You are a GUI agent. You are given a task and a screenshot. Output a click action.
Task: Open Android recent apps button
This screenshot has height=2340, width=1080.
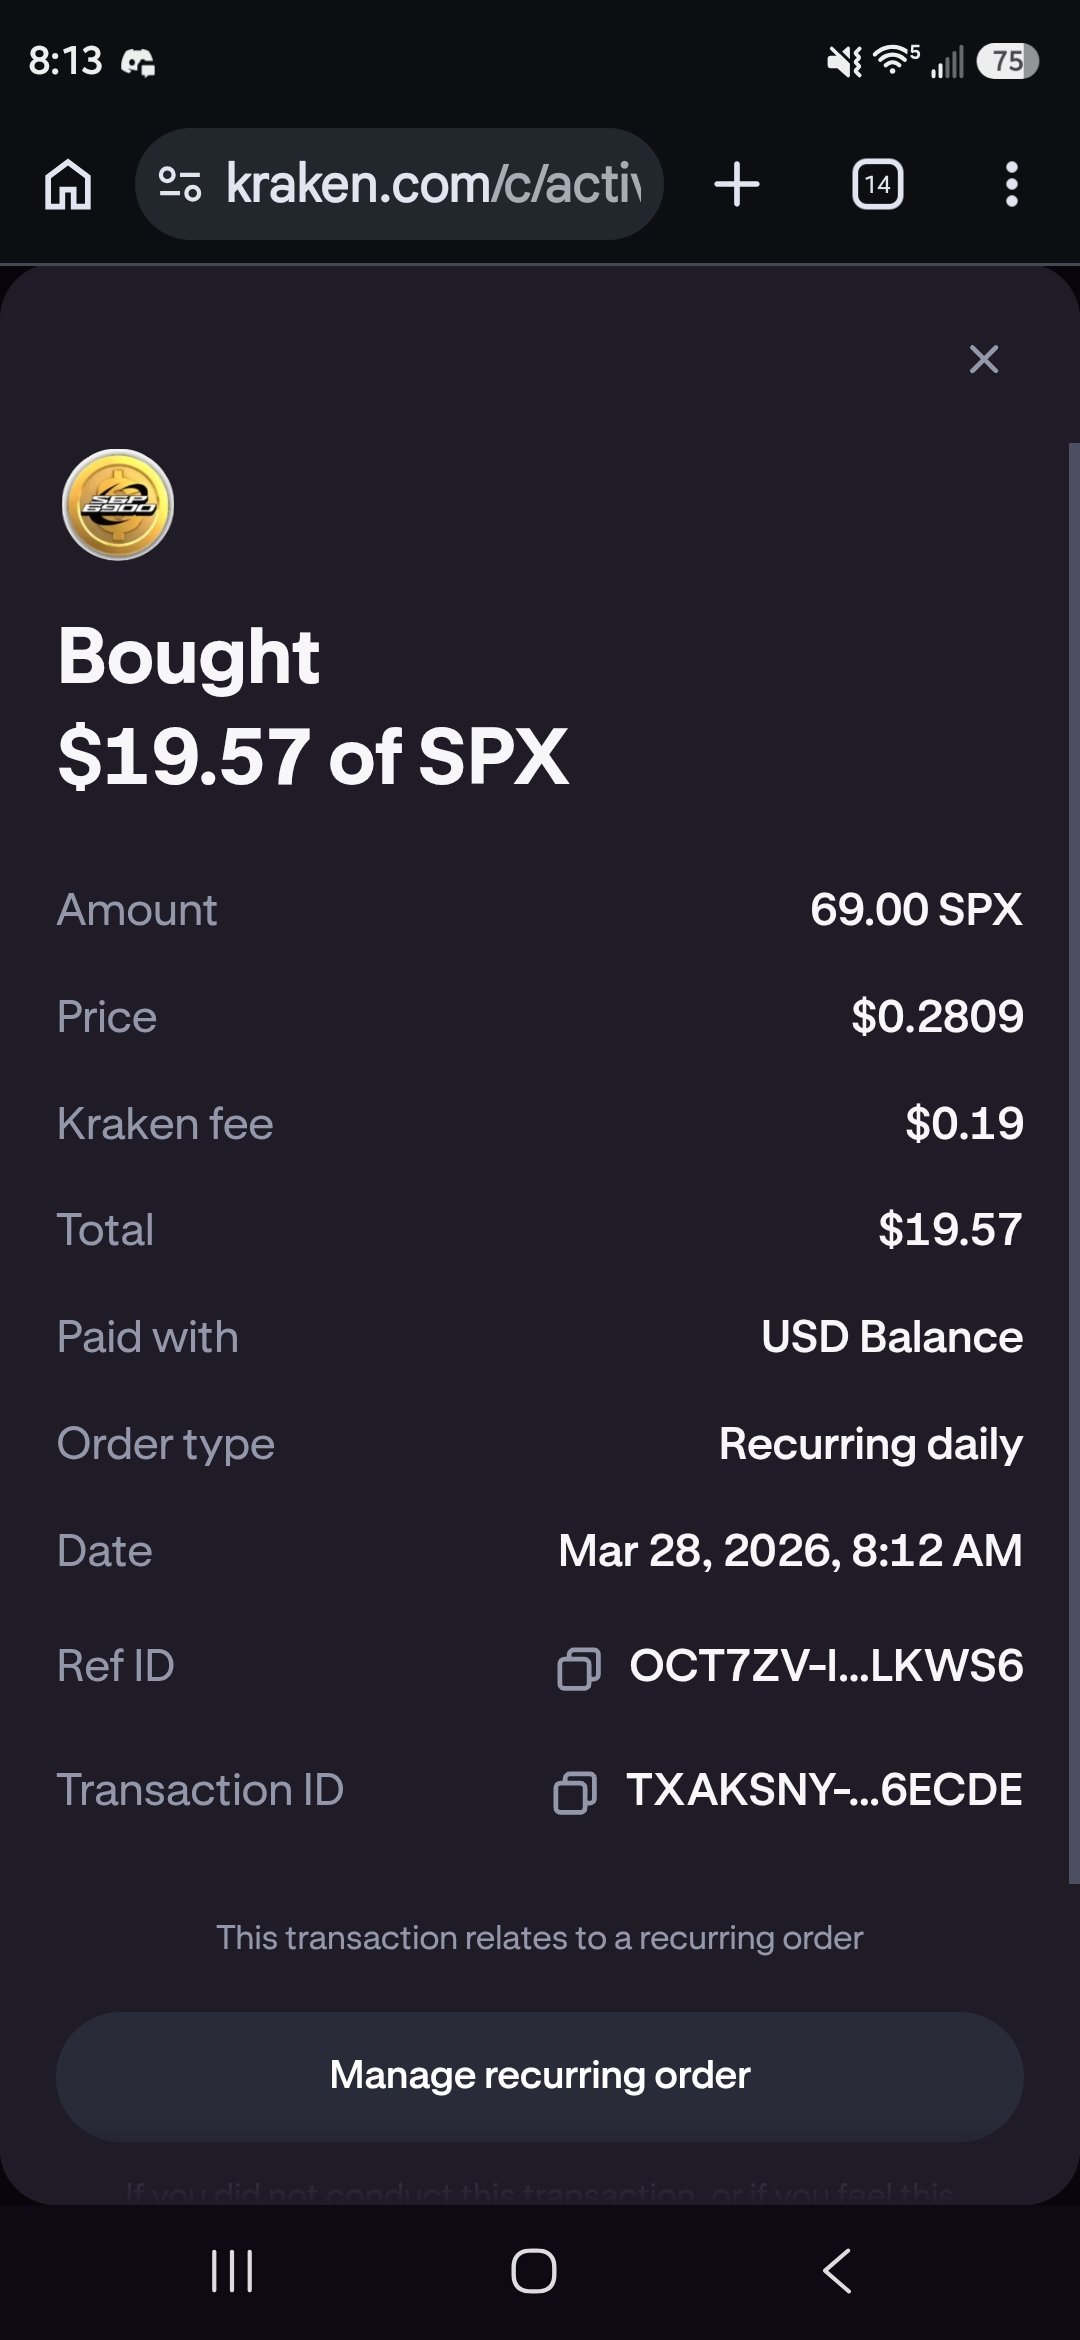(232, 2271)
